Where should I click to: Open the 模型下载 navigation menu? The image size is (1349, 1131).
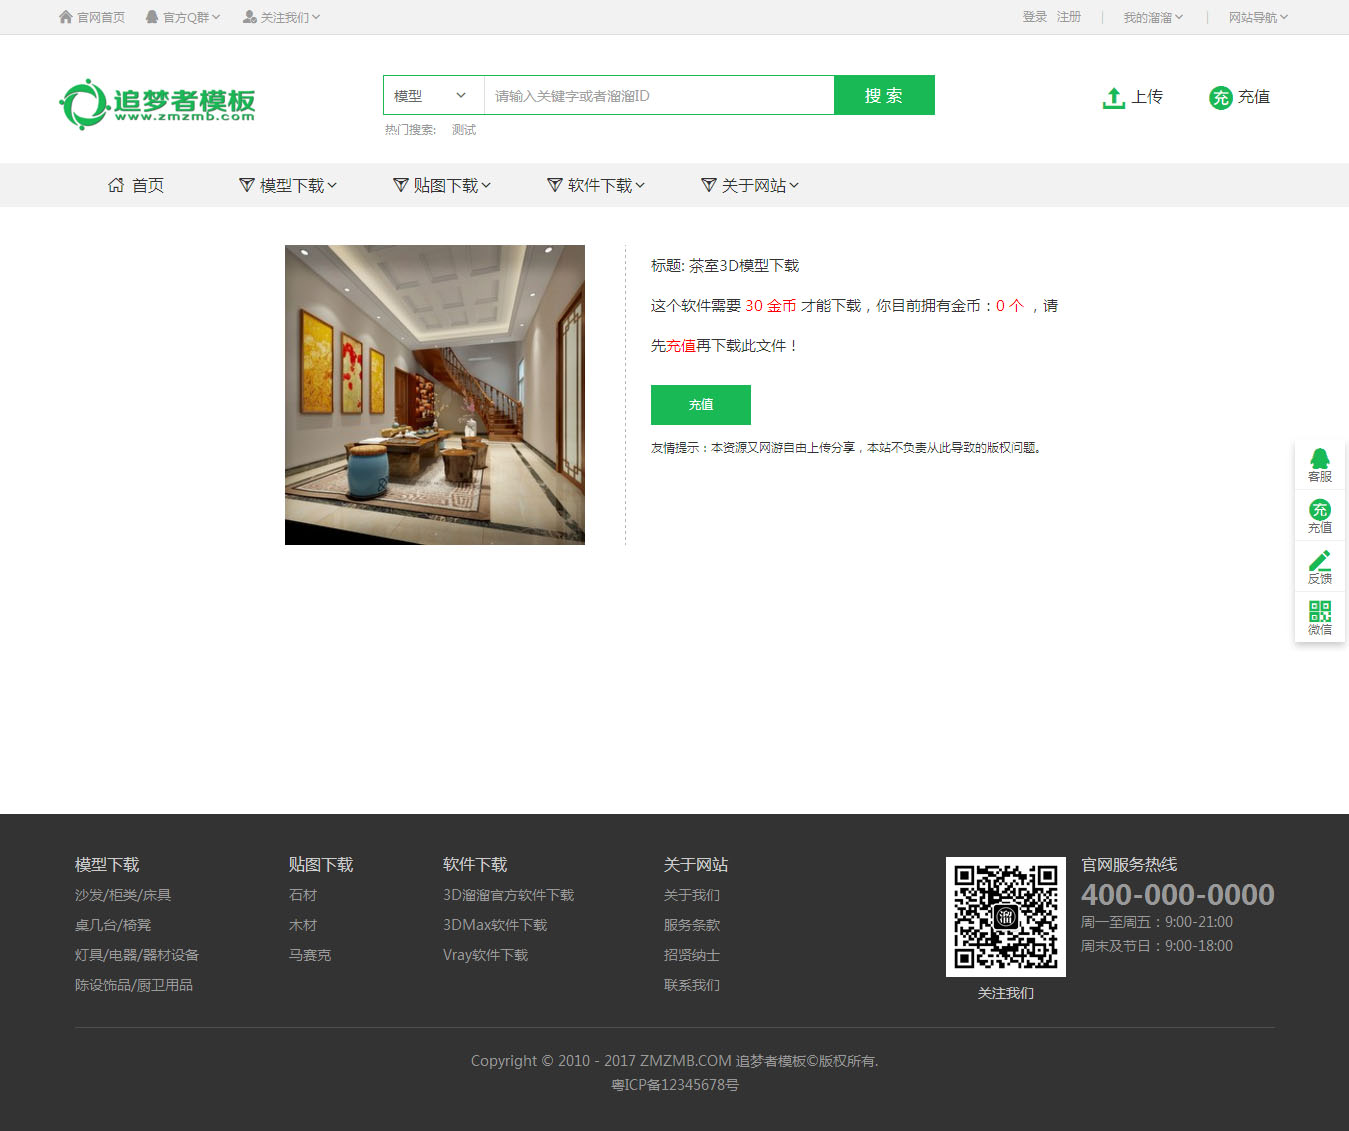point(289,185)
